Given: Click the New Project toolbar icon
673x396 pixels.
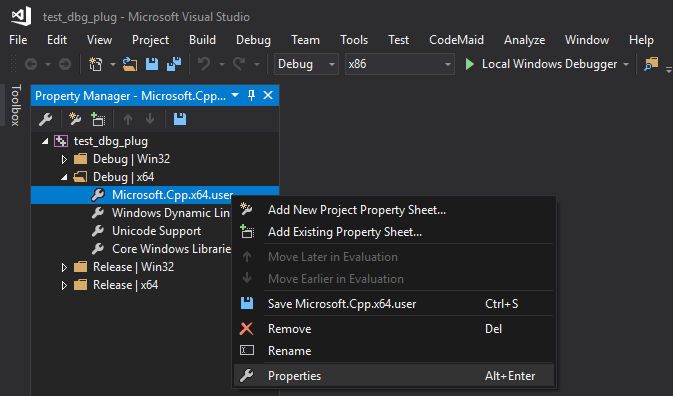Looking at the screenshot, I should (95, 64).
